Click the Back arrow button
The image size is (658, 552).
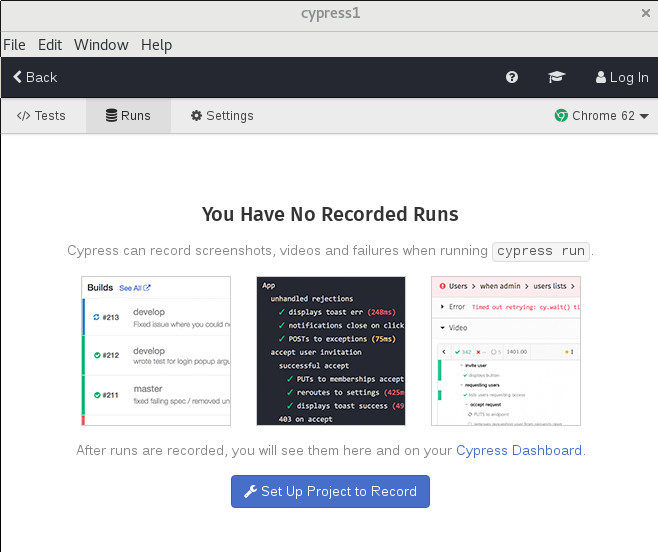pos(35,77)
